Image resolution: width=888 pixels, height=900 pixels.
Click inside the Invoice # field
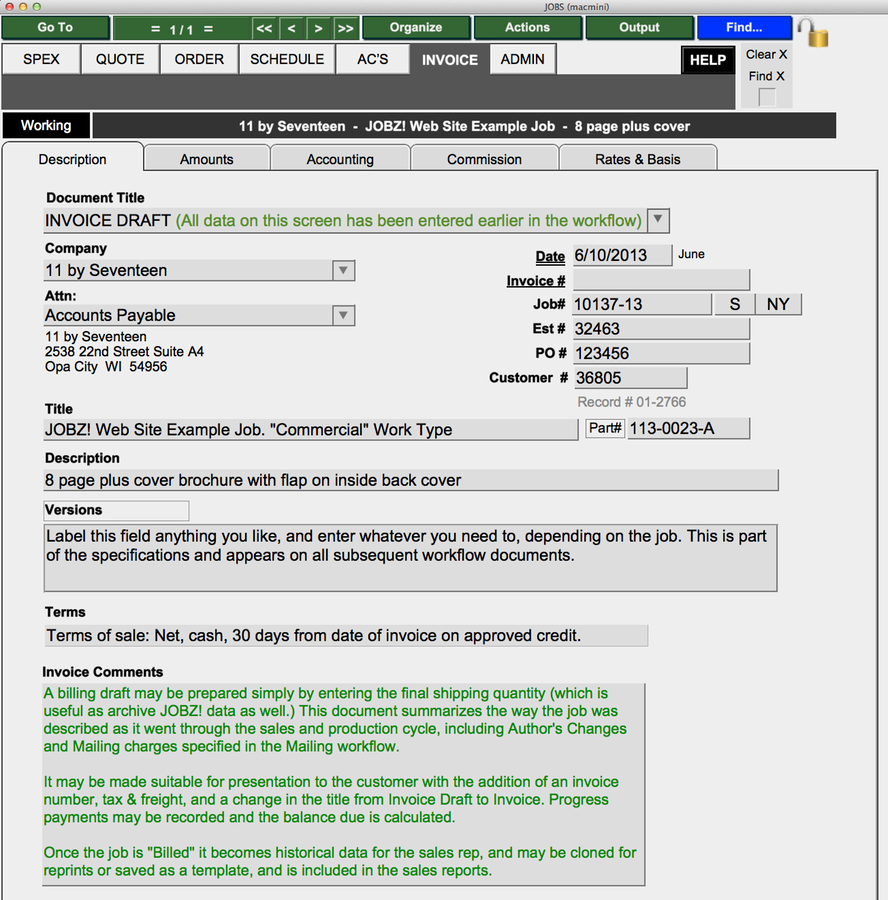660,279
